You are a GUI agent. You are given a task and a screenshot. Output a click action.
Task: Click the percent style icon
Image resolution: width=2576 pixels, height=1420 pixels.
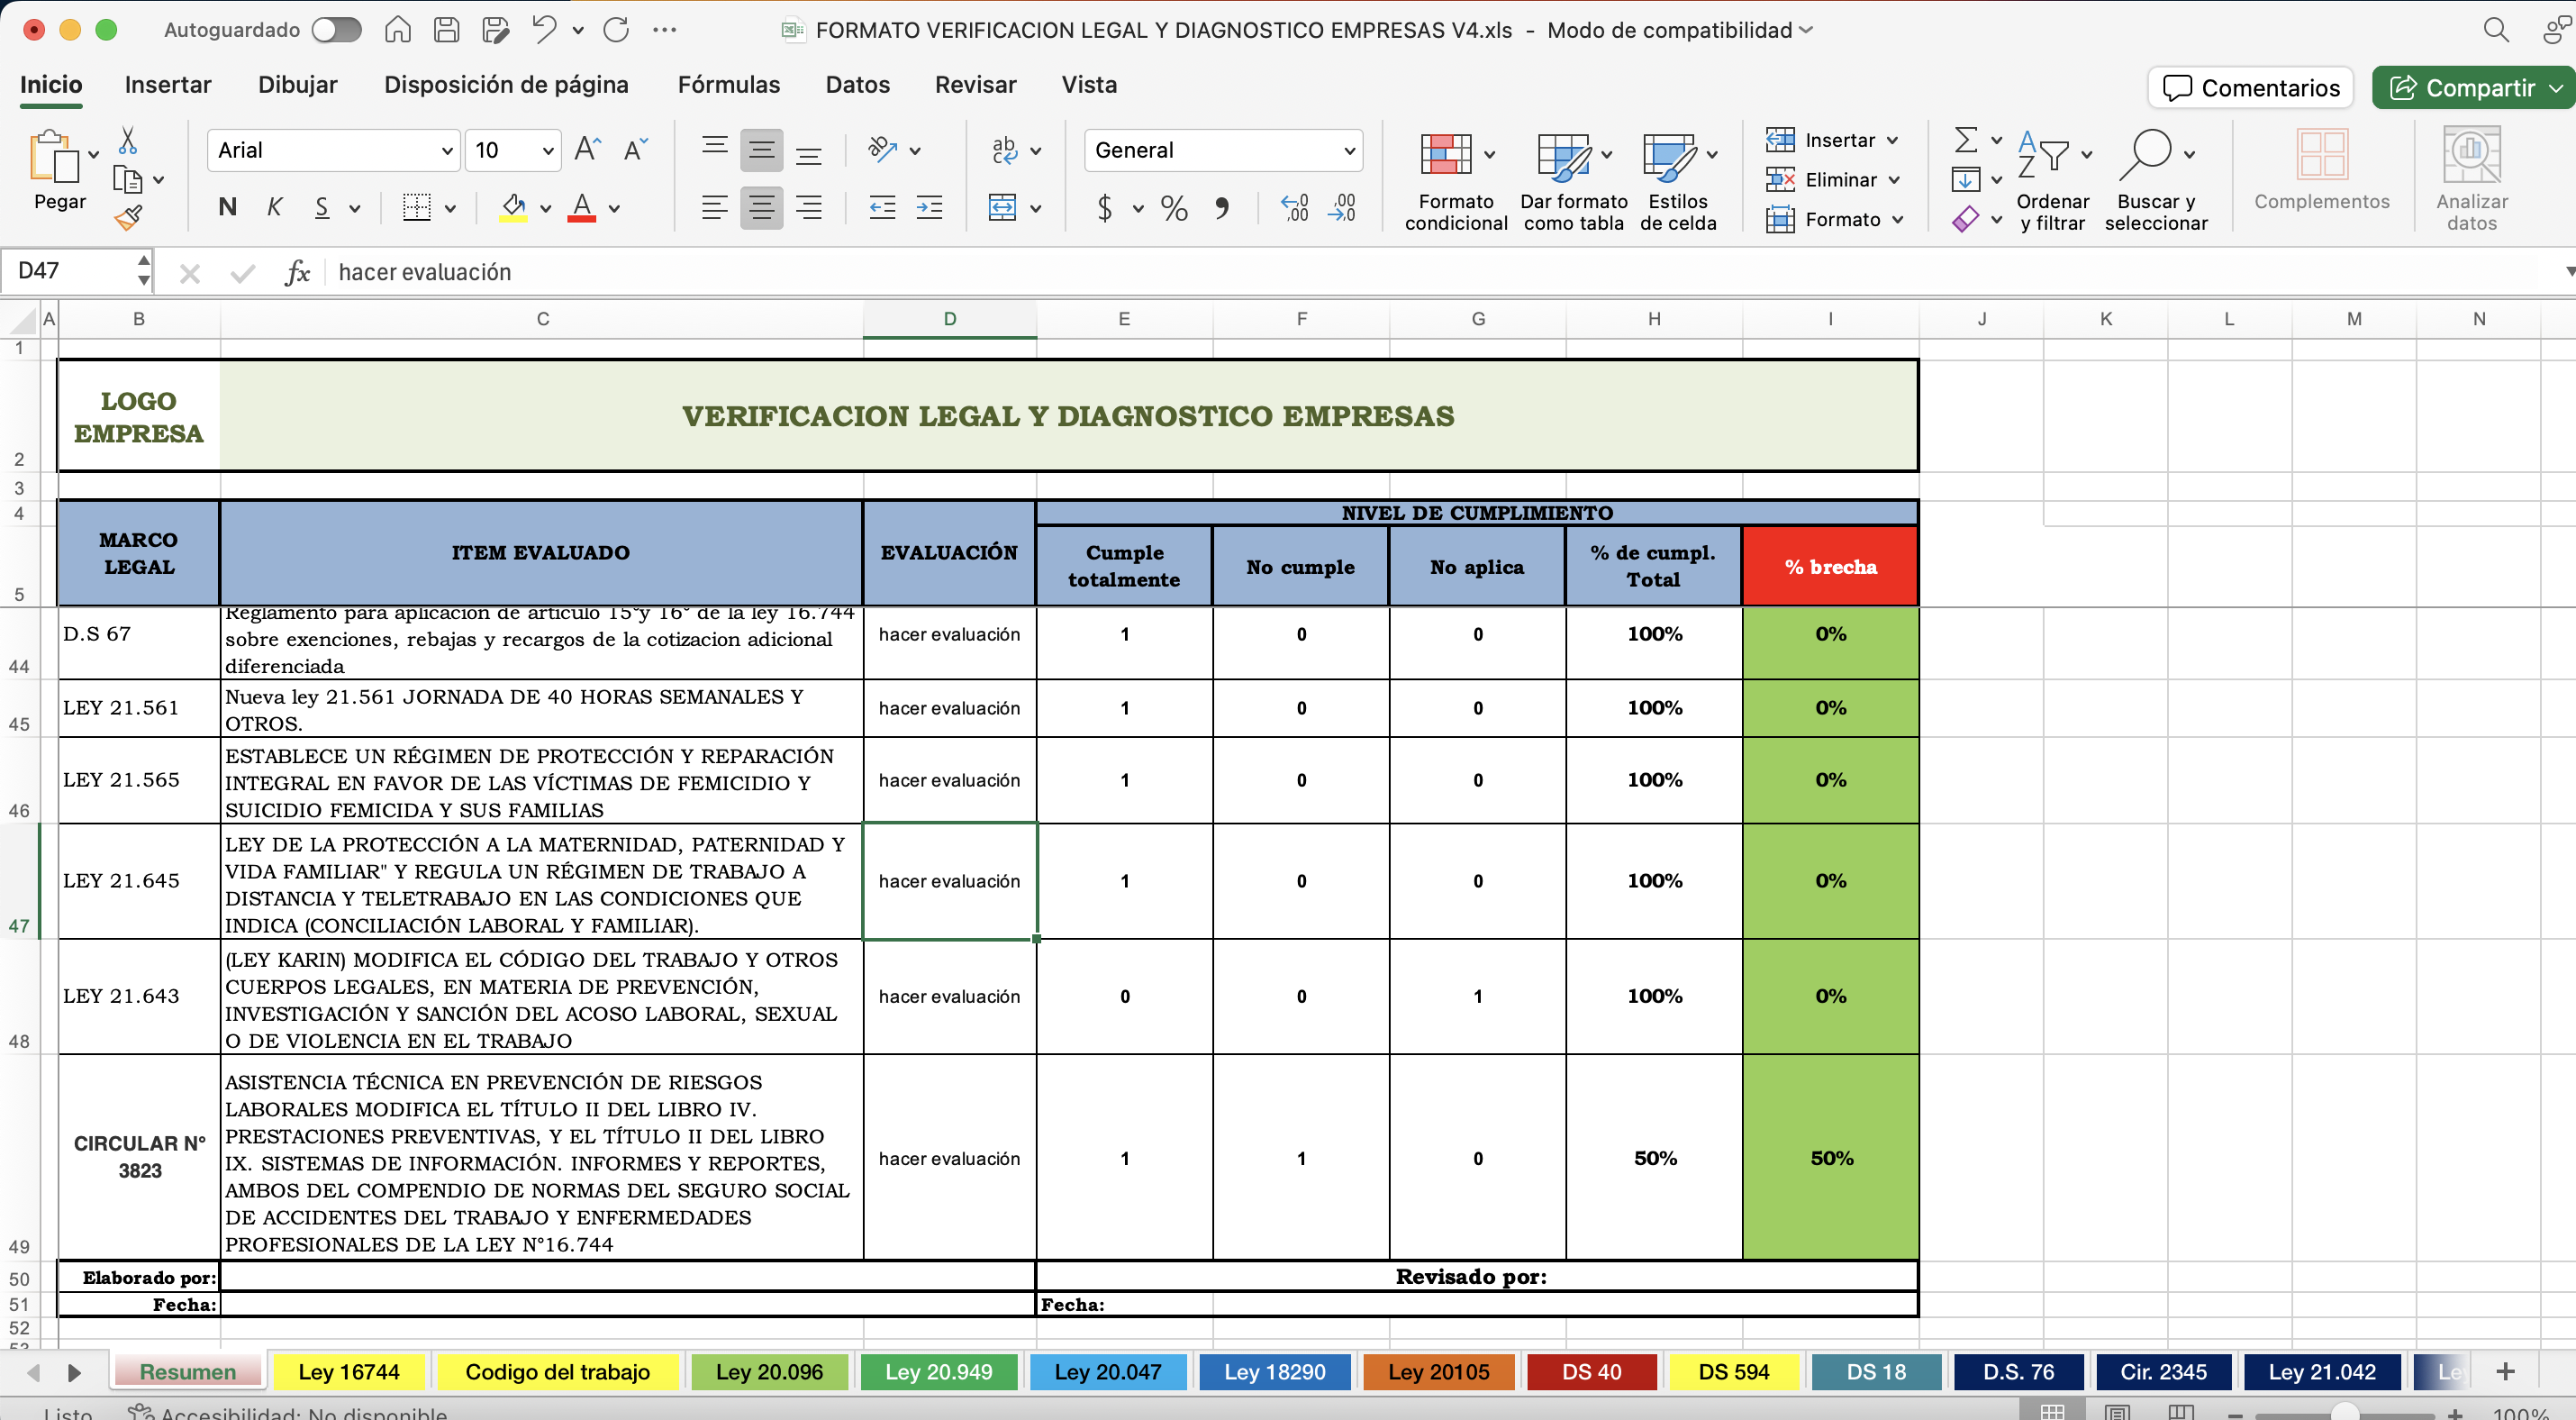[x=1174, y=208]
